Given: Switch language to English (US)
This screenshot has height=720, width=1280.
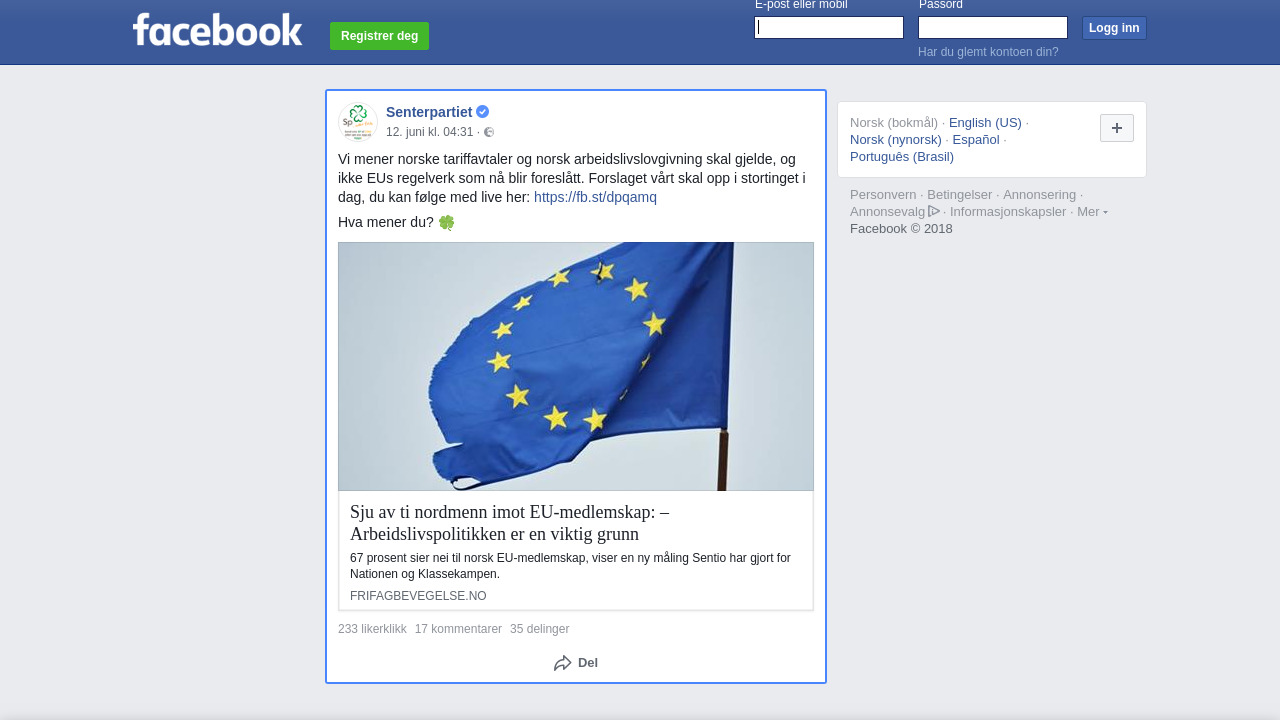Looking at the screenshot, I should click(x=985, y=123).
